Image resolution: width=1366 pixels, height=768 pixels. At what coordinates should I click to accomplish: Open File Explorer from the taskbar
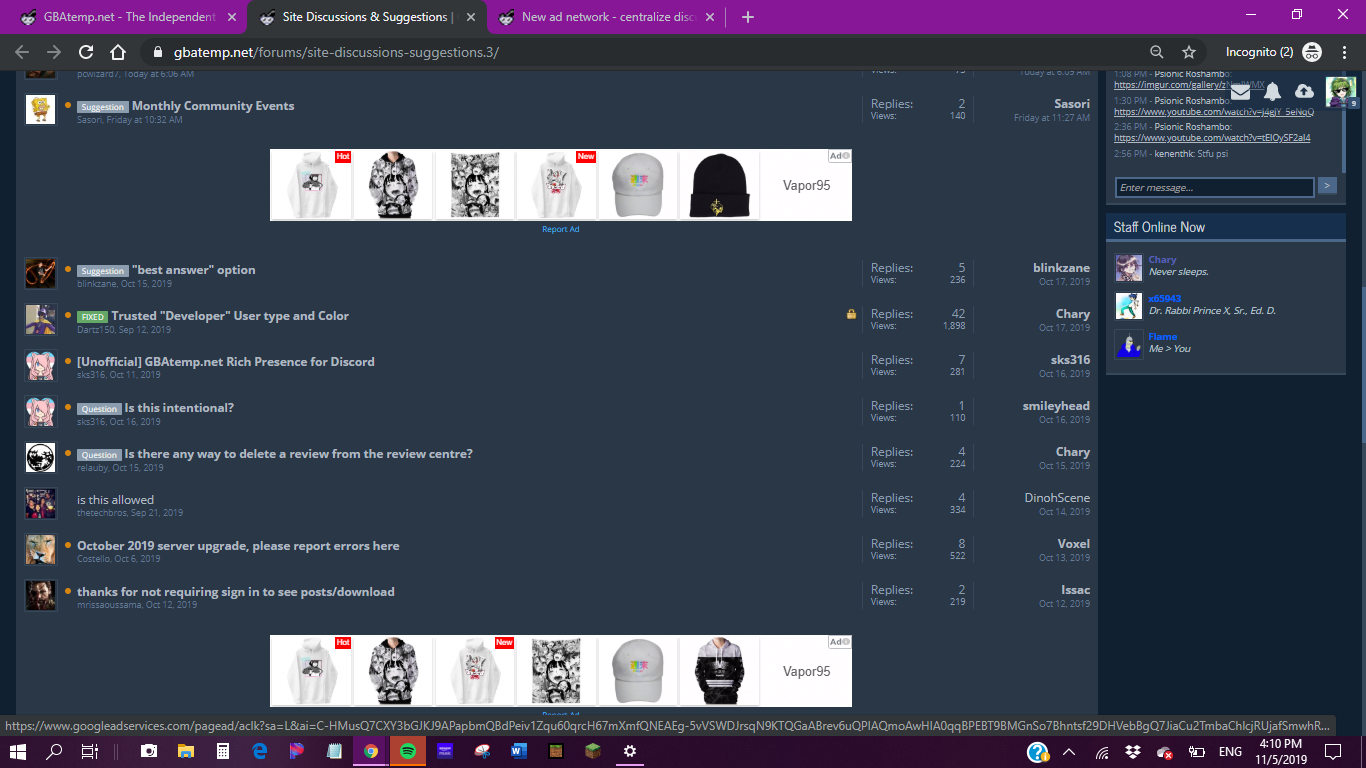point(185,751)
